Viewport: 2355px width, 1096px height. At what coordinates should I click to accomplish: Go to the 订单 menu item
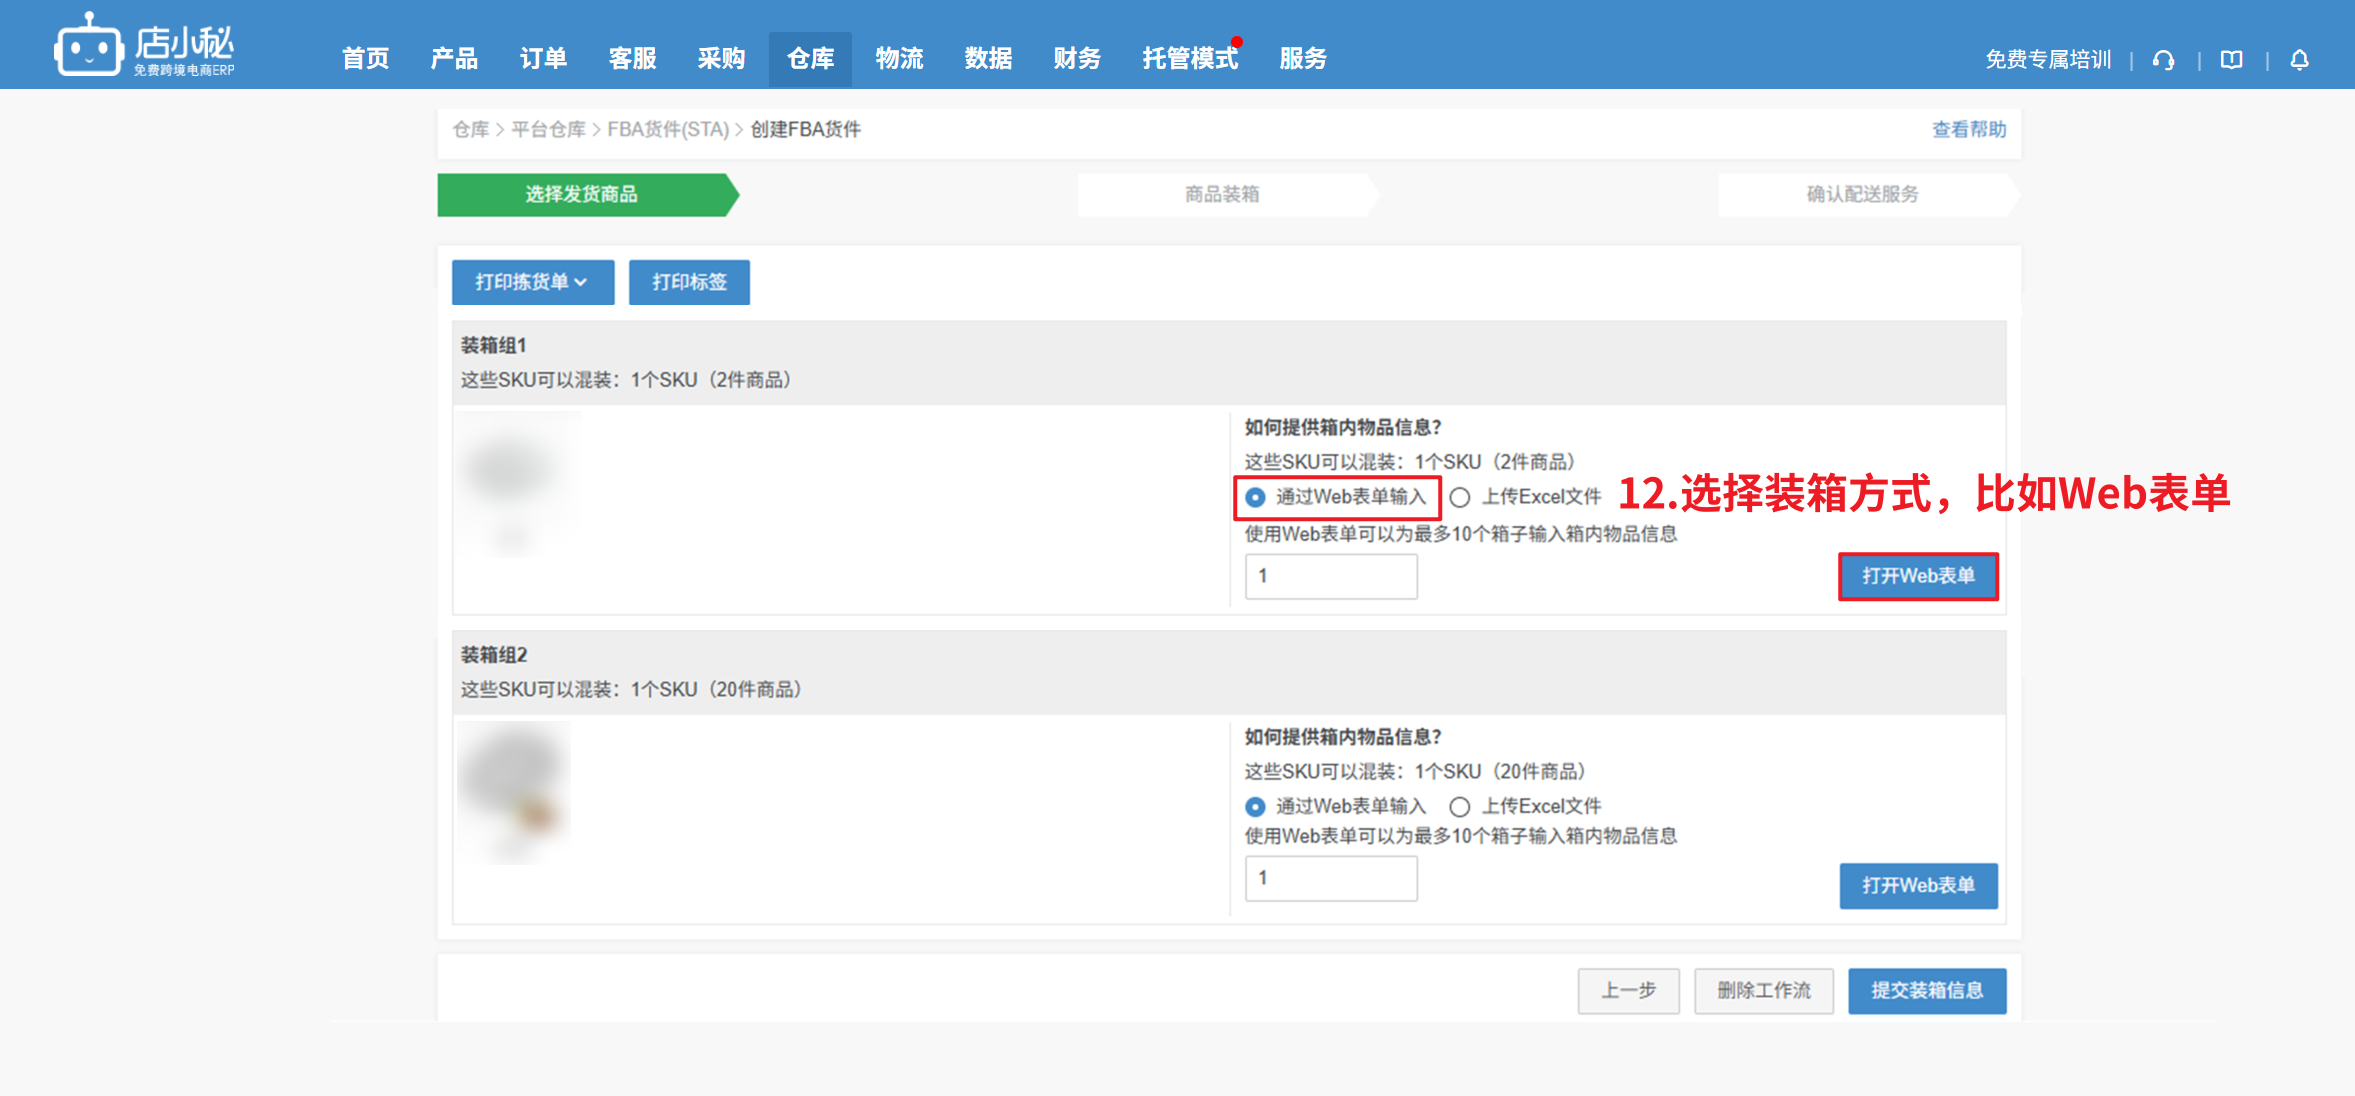click(x=543, y=59)
